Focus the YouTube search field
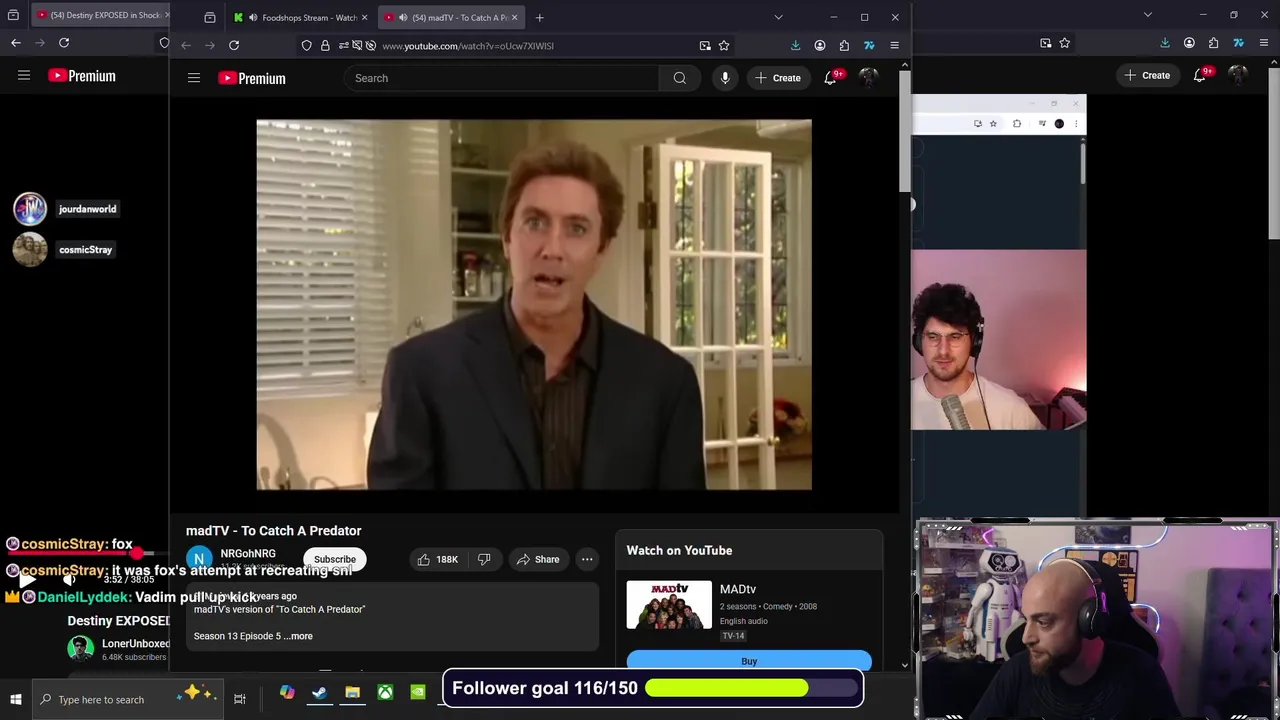The height and width of the screenshot is (720, 1280). click(501, 78)
